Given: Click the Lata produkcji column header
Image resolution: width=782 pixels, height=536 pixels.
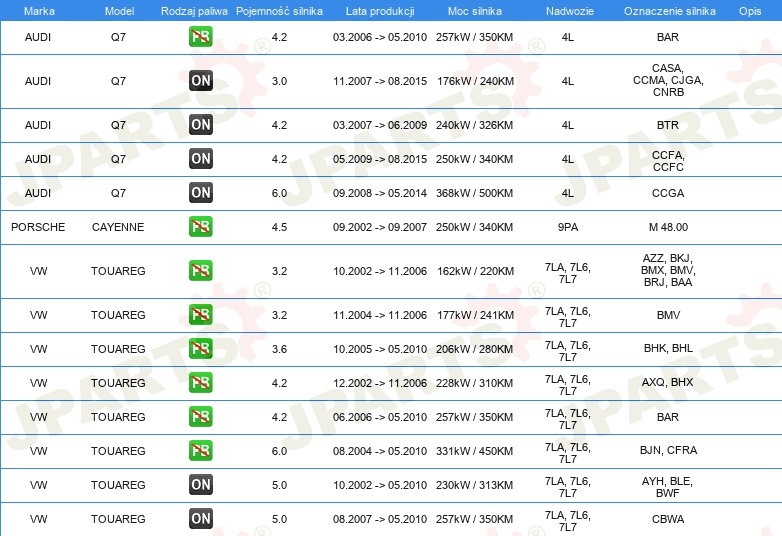Looking at the screenshot, I should click(379, 10).
